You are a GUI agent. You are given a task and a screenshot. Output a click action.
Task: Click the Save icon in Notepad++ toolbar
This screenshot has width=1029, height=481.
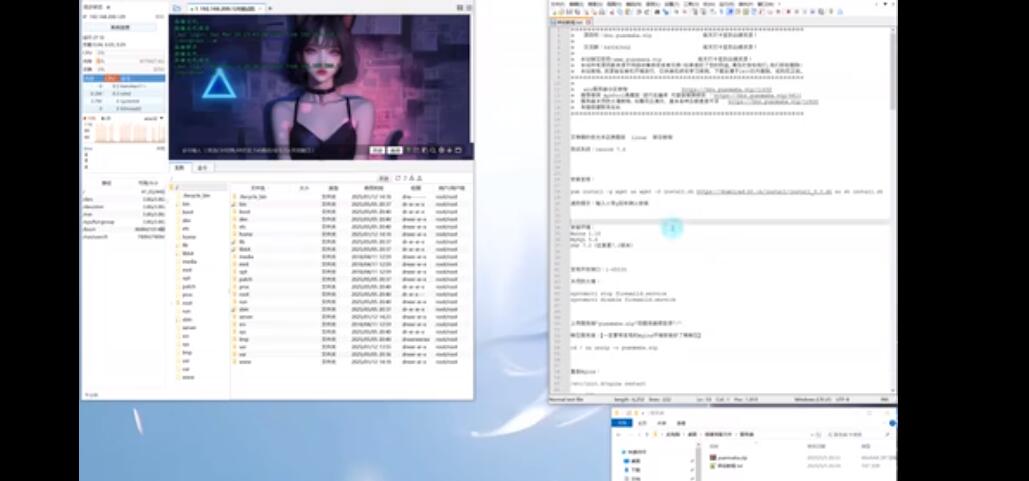coord(567,12)
